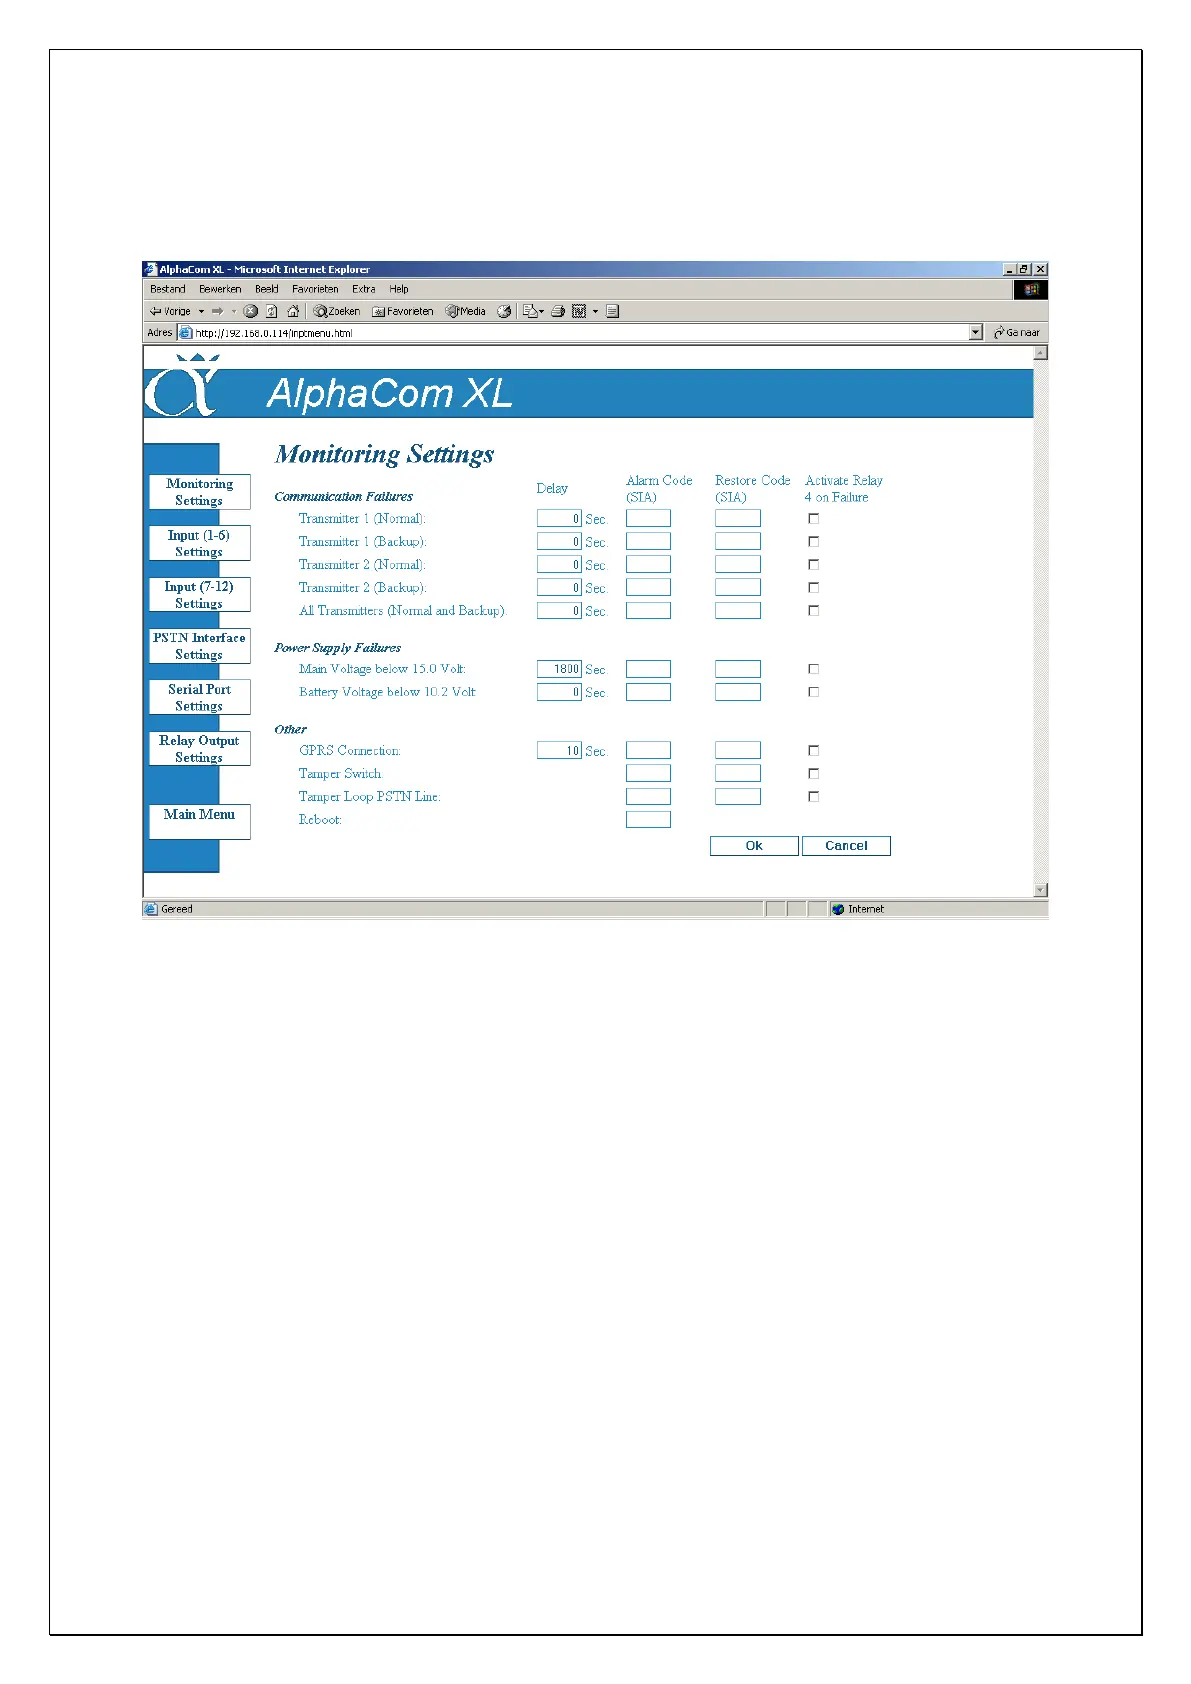Click the Transmitter 1 (Backup) restore code field
This screenshot has height=1684, width=1191.
(738, 541)
